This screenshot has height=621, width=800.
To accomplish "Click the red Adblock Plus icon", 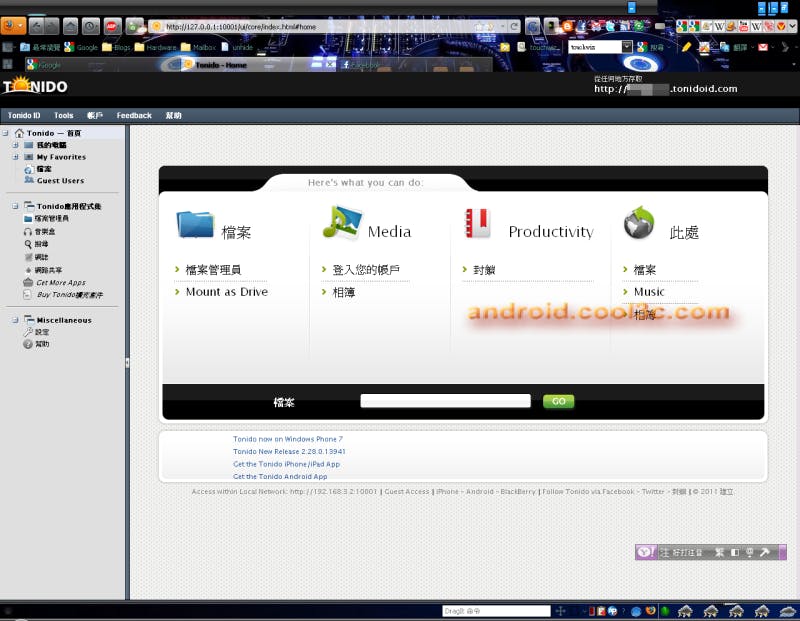I will (112, 26).
